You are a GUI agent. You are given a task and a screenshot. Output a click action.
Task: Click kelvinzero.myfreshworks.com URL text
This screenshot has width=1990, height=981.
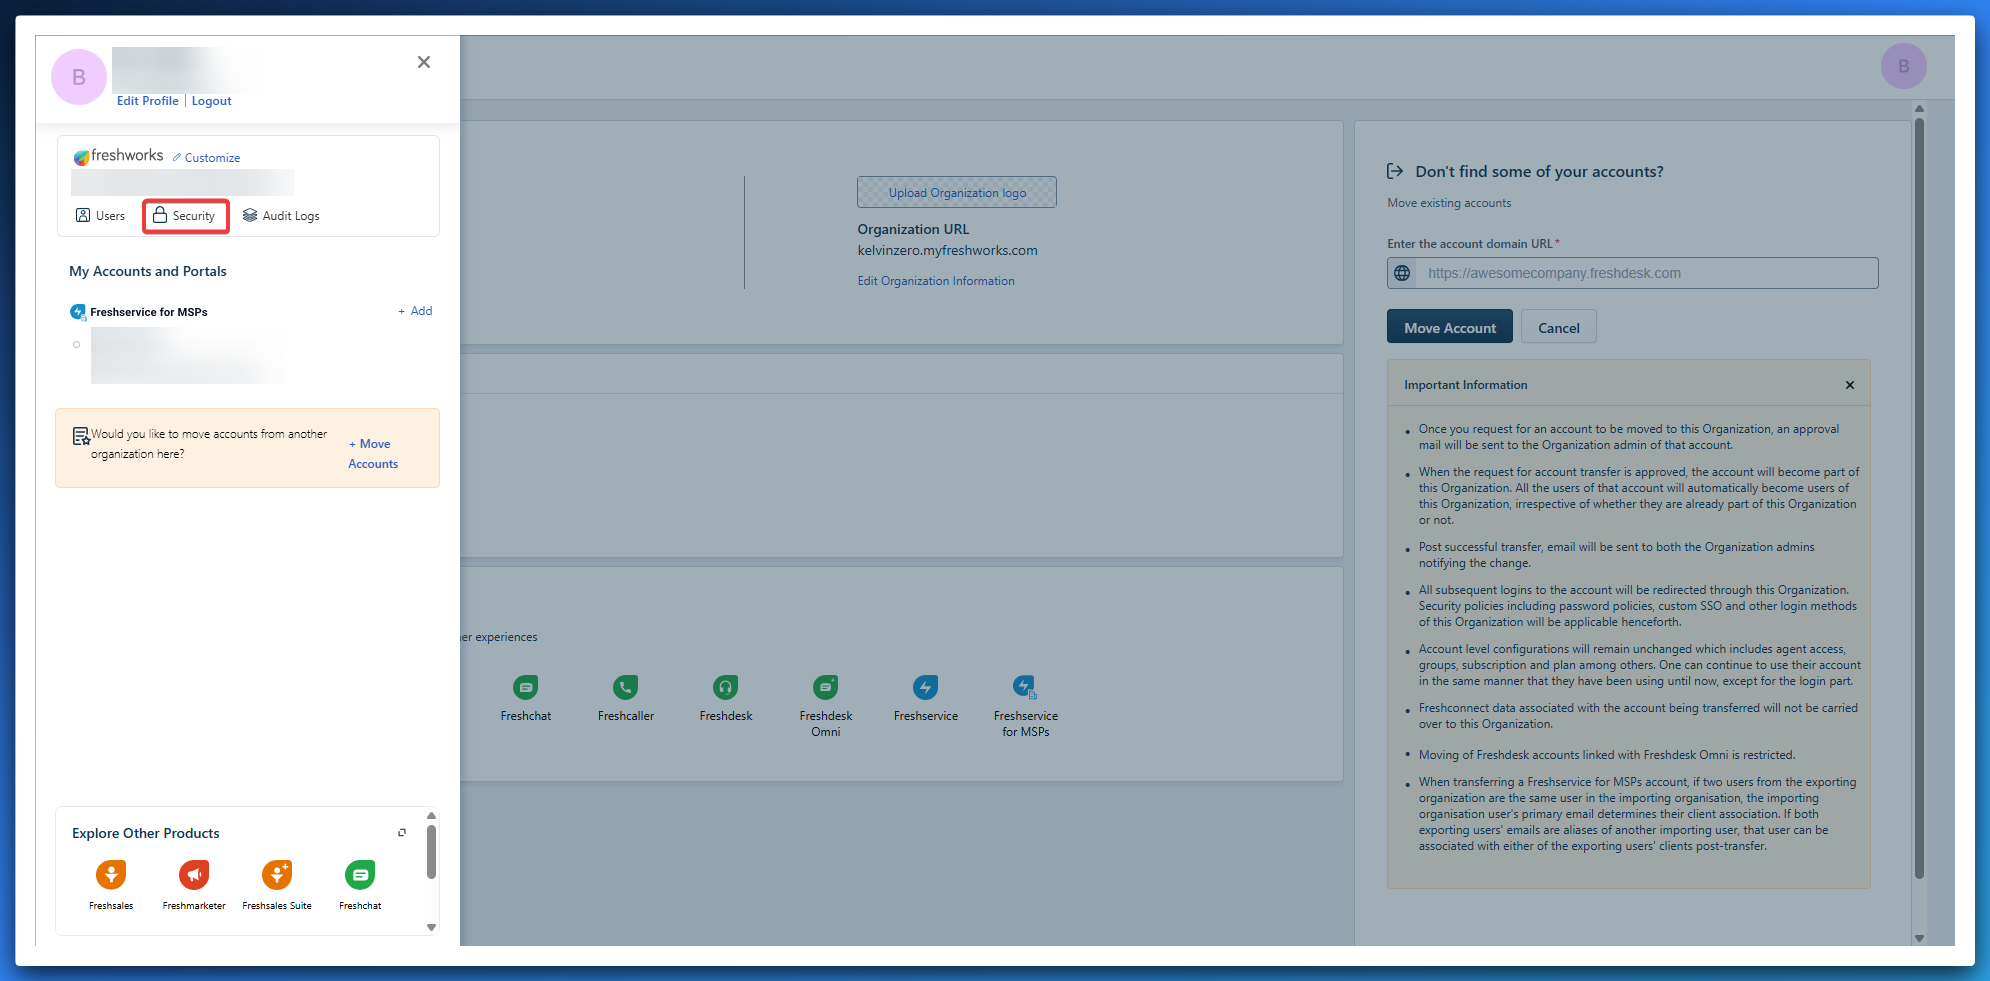[947, 251]
